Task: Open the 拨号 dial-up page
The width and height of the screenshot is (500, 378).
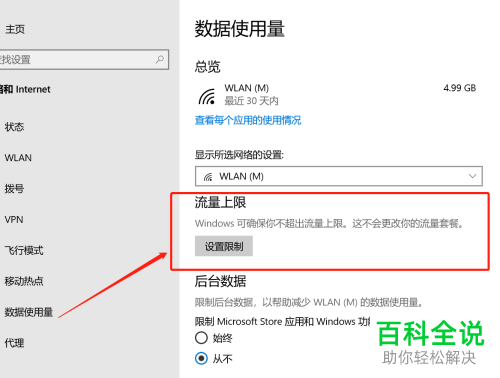Action: click(14, 189)
